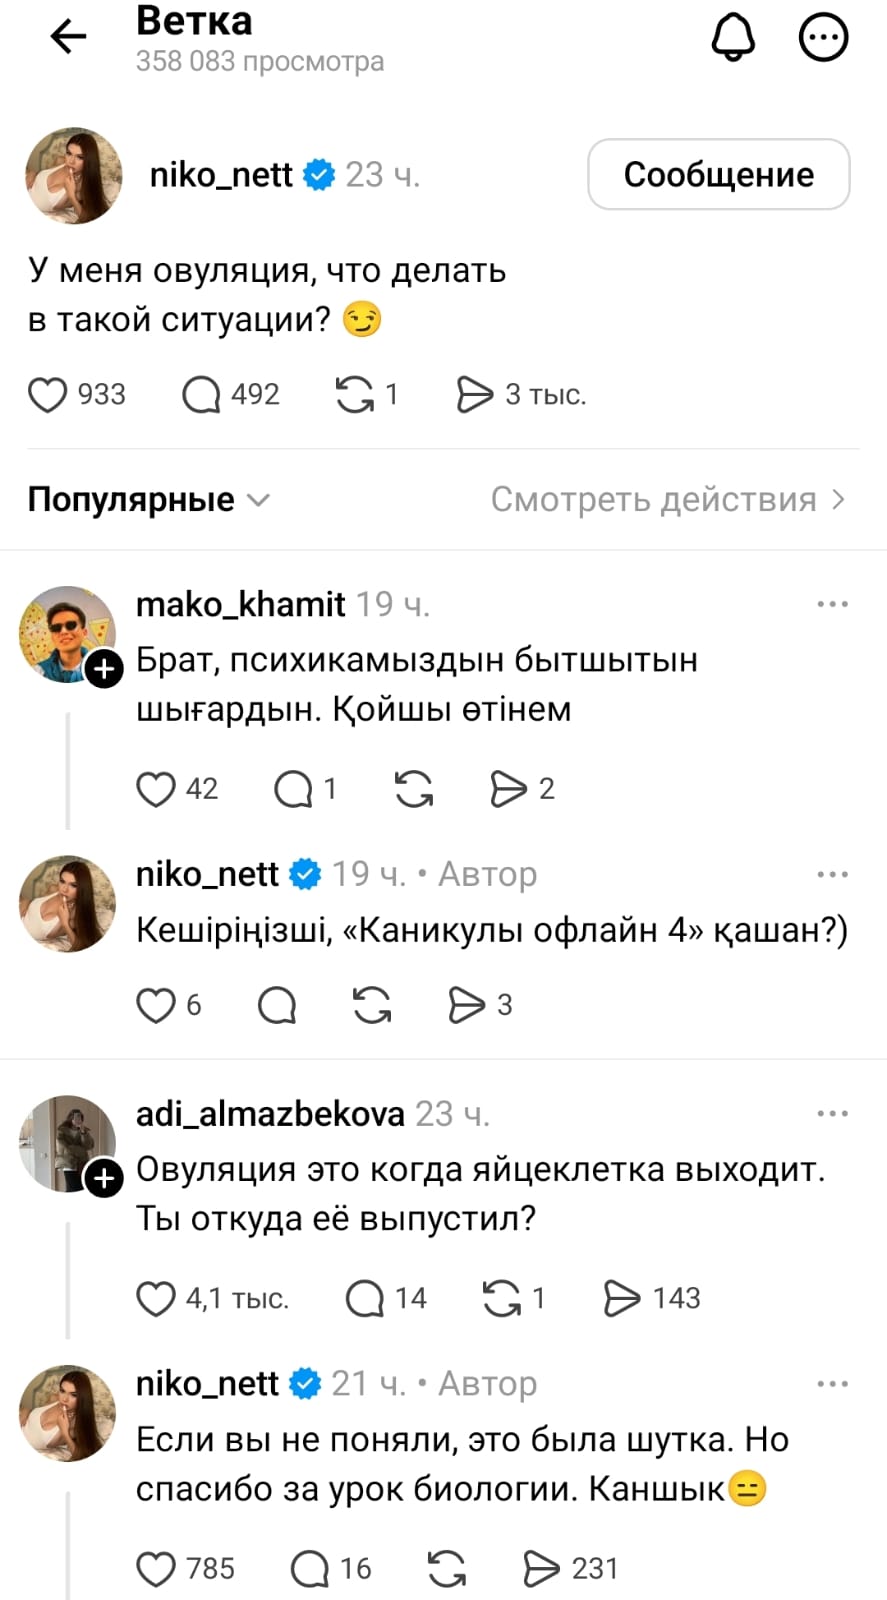Tap the back arrow icon
The height and width of the screenshot is (1600, 887).
pos(68,38)
